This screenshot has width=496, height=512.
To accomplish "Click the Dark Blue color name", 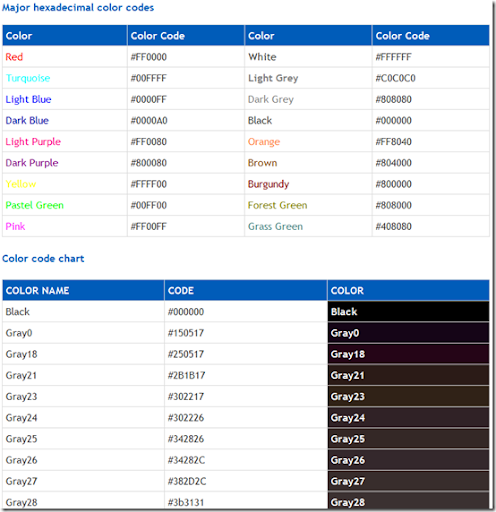I will tap(27, 120).
